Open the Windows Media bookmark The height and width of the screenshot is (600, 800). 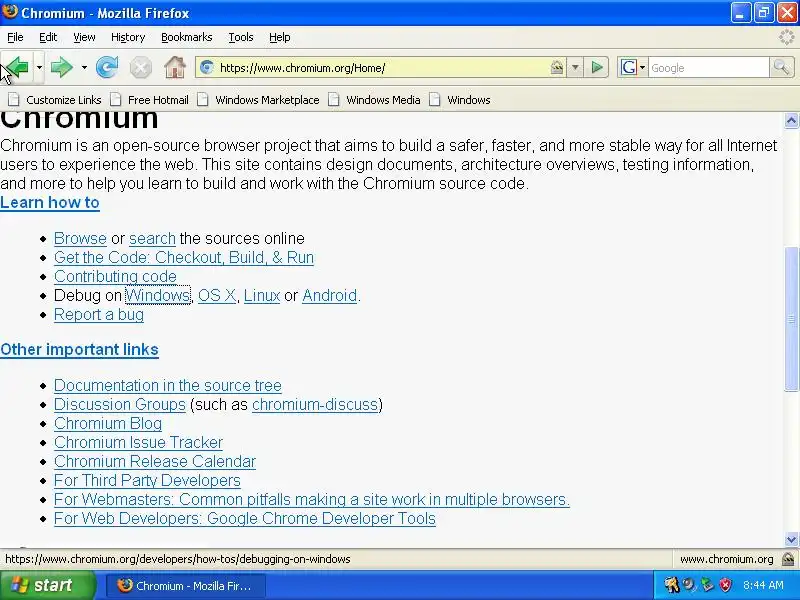click(374, 100)
